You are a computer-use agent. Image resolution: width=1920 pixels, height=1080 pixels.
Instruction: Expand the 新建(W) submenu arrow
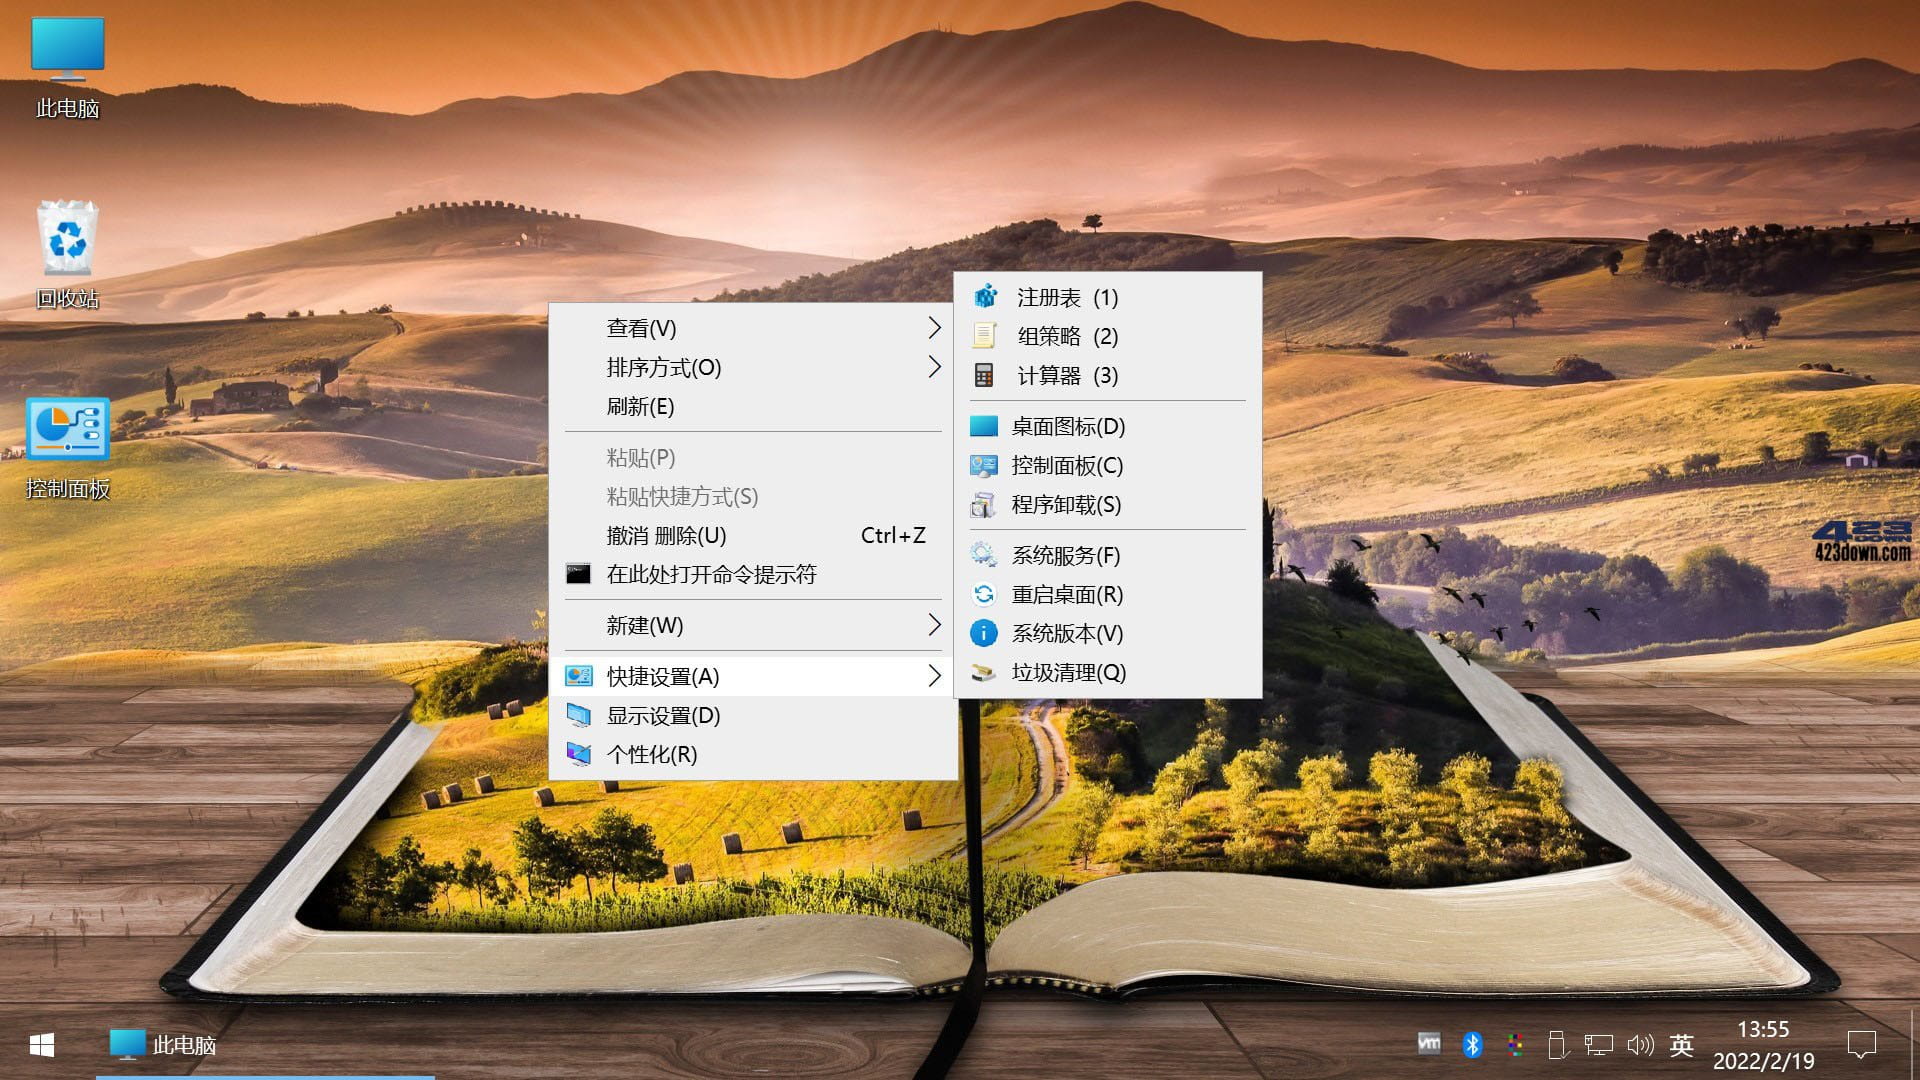tap(934, 625)
